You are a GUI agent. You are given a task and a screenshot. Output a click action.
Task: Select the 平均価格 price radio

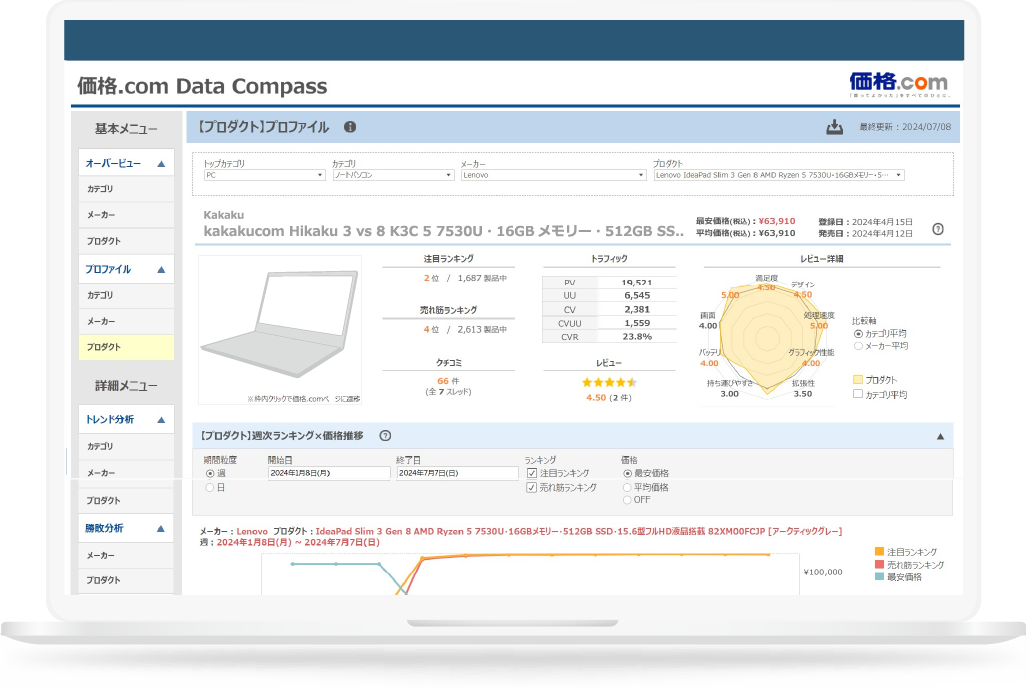pyautogui.click(x=627, y=488)
